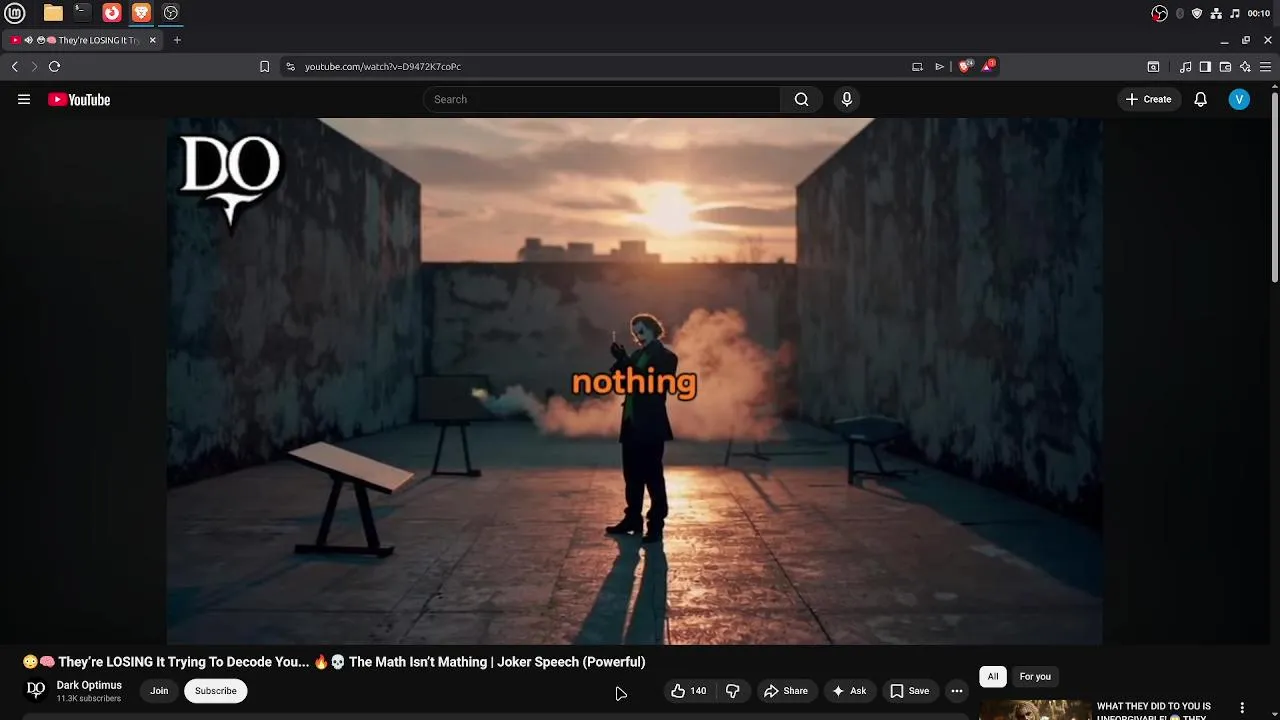Go forward in browser history
Image resolution: width=1280 pixels, height=720 pixels.
(34, 66)
